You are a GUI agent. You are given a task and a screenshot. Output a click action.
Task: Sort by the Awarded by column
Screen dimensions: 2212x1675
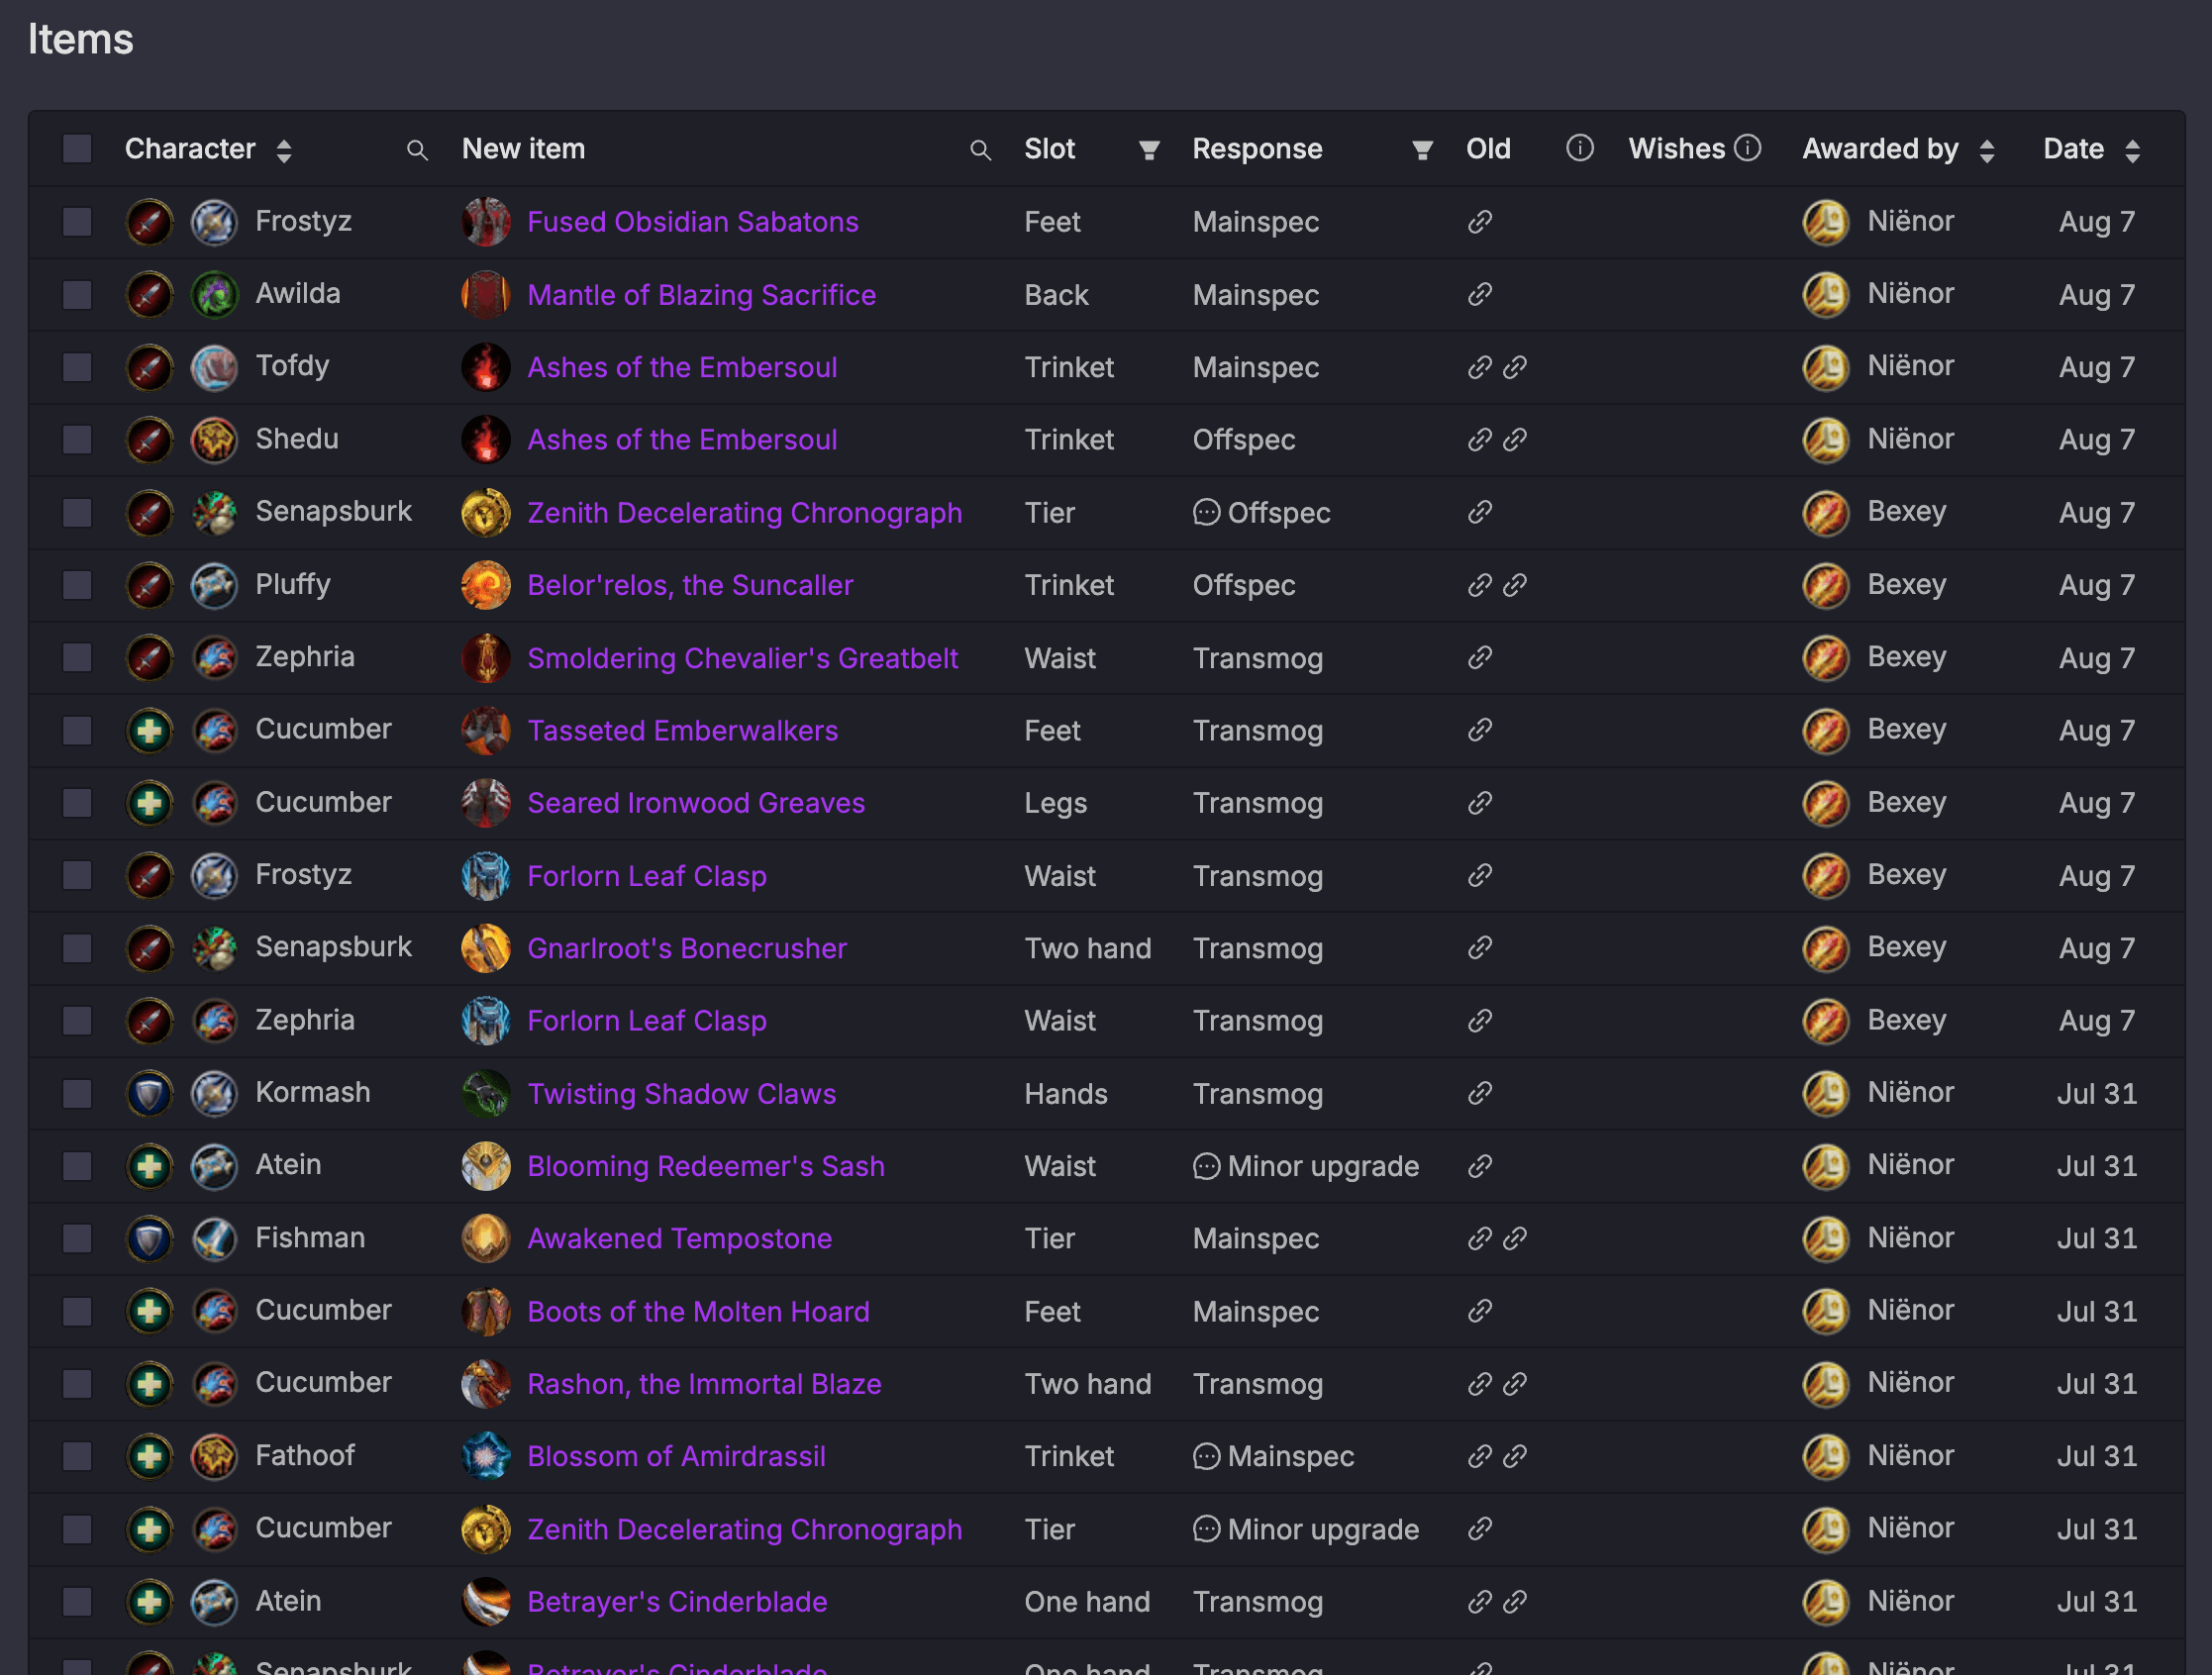pos(1987,150)
